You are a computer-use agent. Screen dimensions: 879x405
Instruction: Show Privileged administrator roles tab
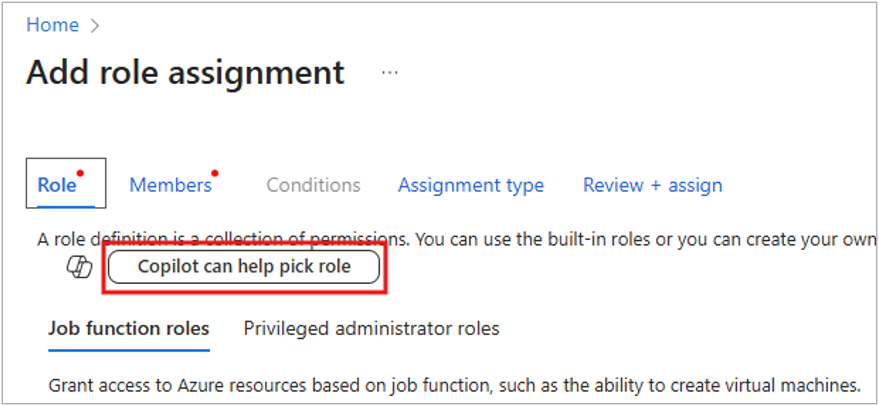pos(371,328)
